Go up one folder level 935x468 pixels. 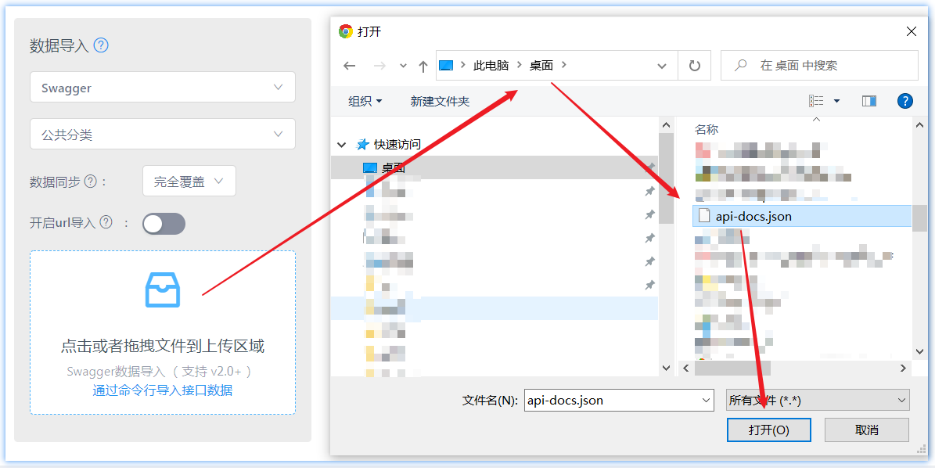423,66
